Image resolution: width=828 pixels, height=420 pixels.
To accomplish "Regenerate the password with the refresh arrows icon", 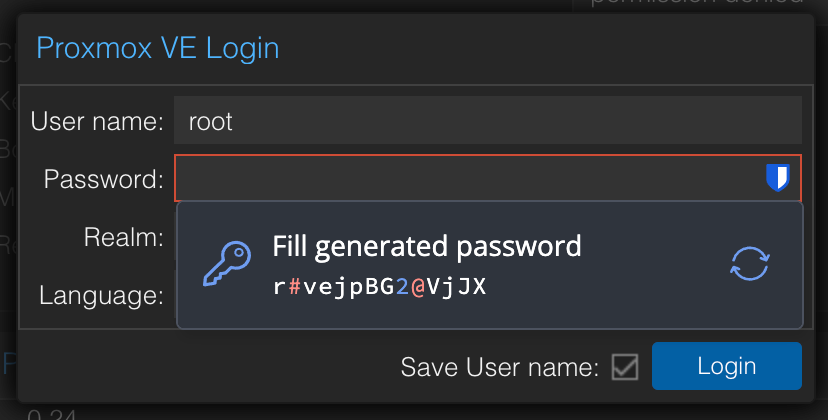I will tap(750, 264).
